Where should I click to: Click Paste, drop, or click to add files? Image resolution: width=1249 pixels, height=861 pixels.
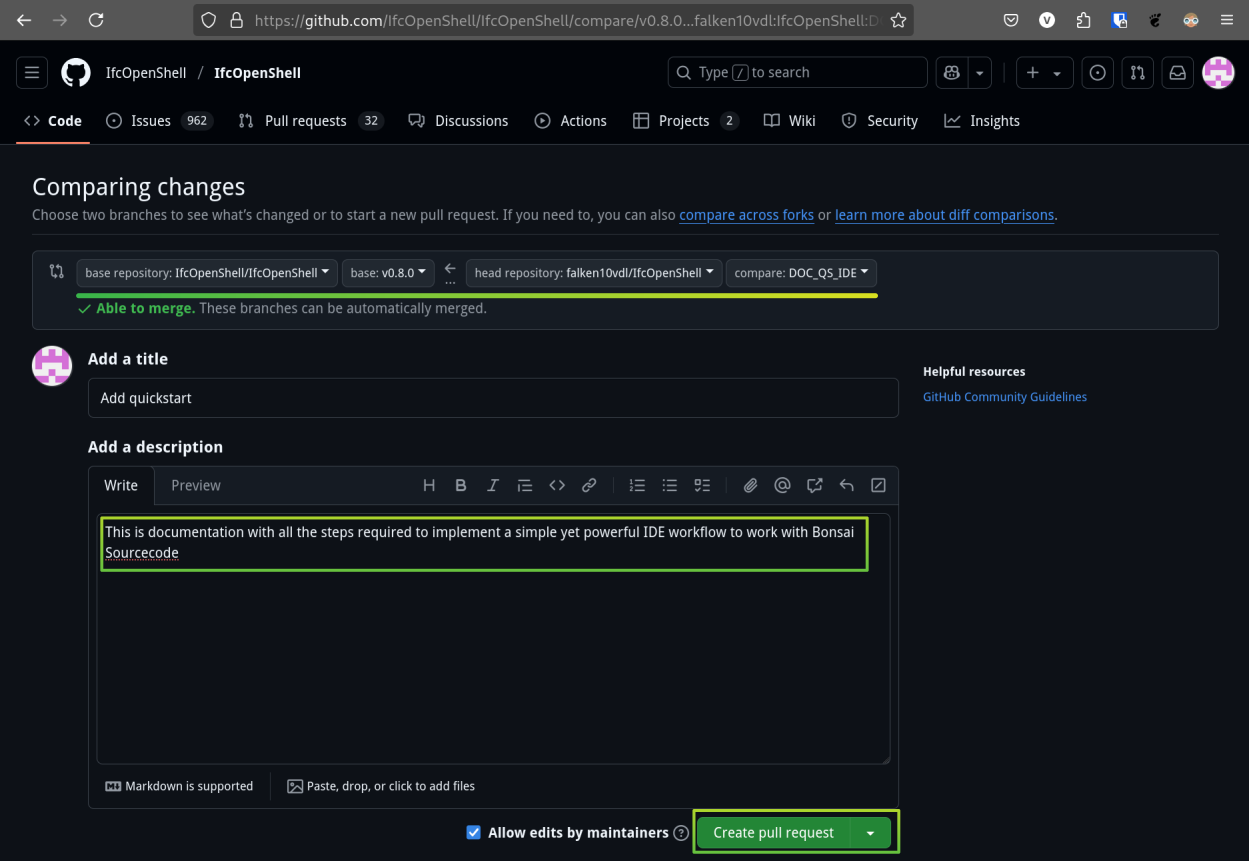(381, 786)
